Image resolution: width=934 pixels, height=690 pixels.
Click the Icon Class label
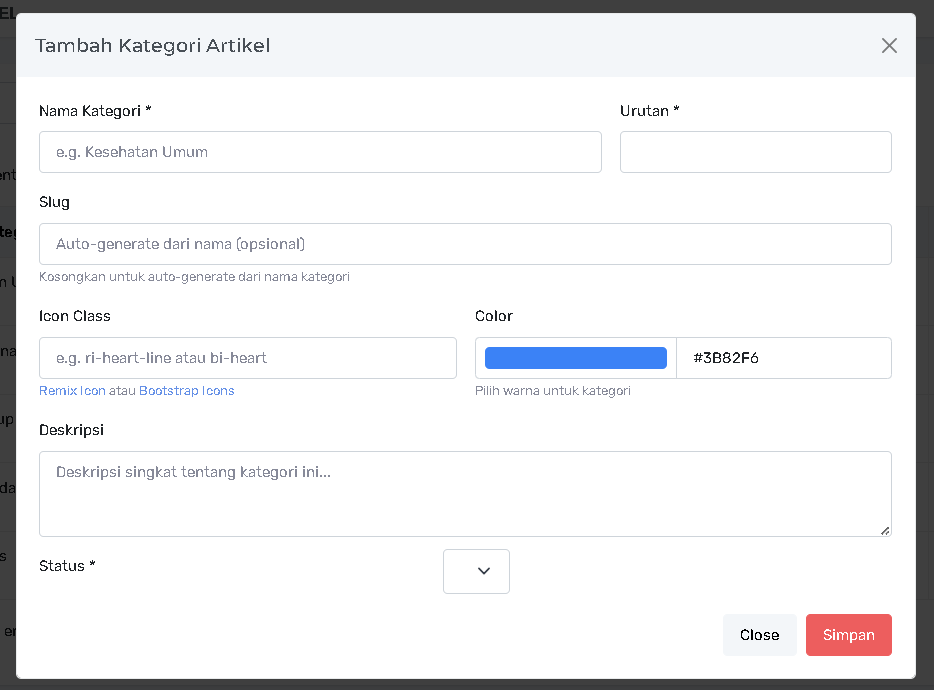[75, 316]
